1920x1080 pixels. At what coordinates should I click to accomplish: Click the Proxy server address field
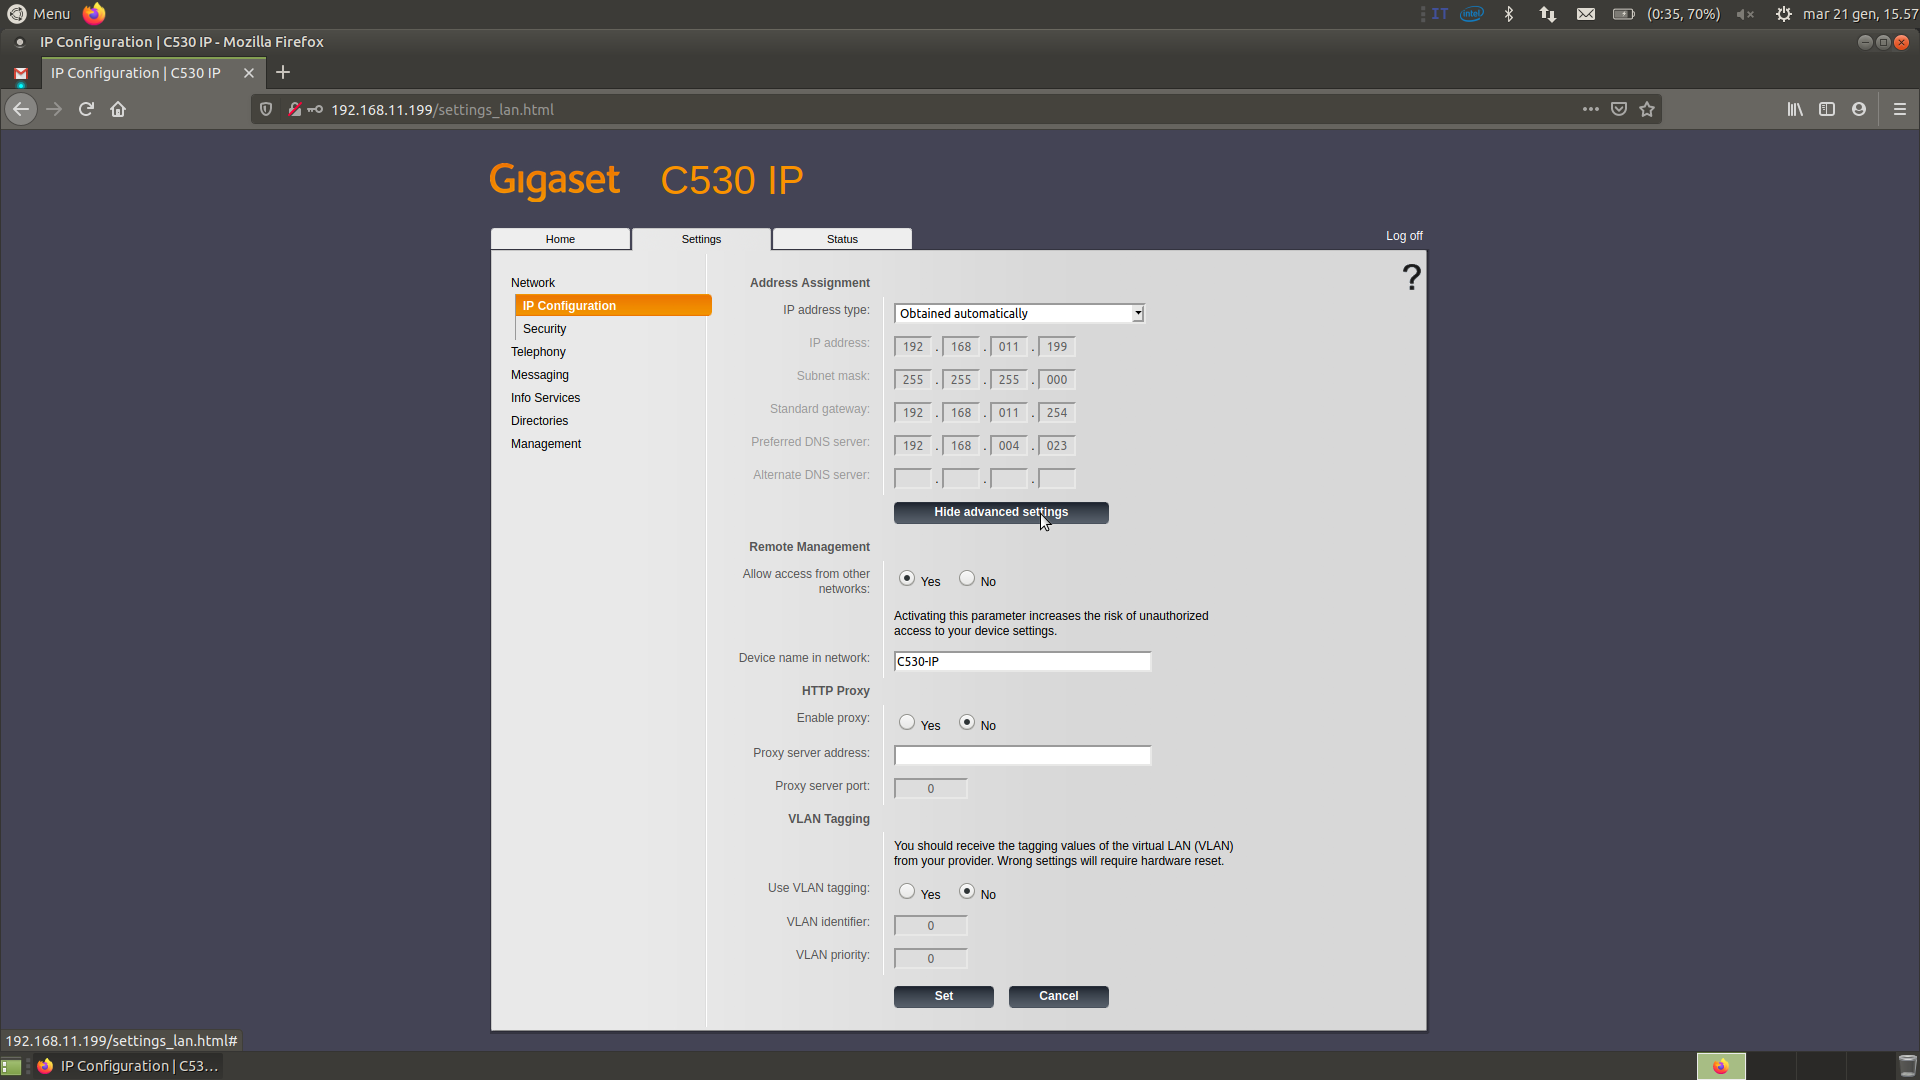click(1022, 755)
